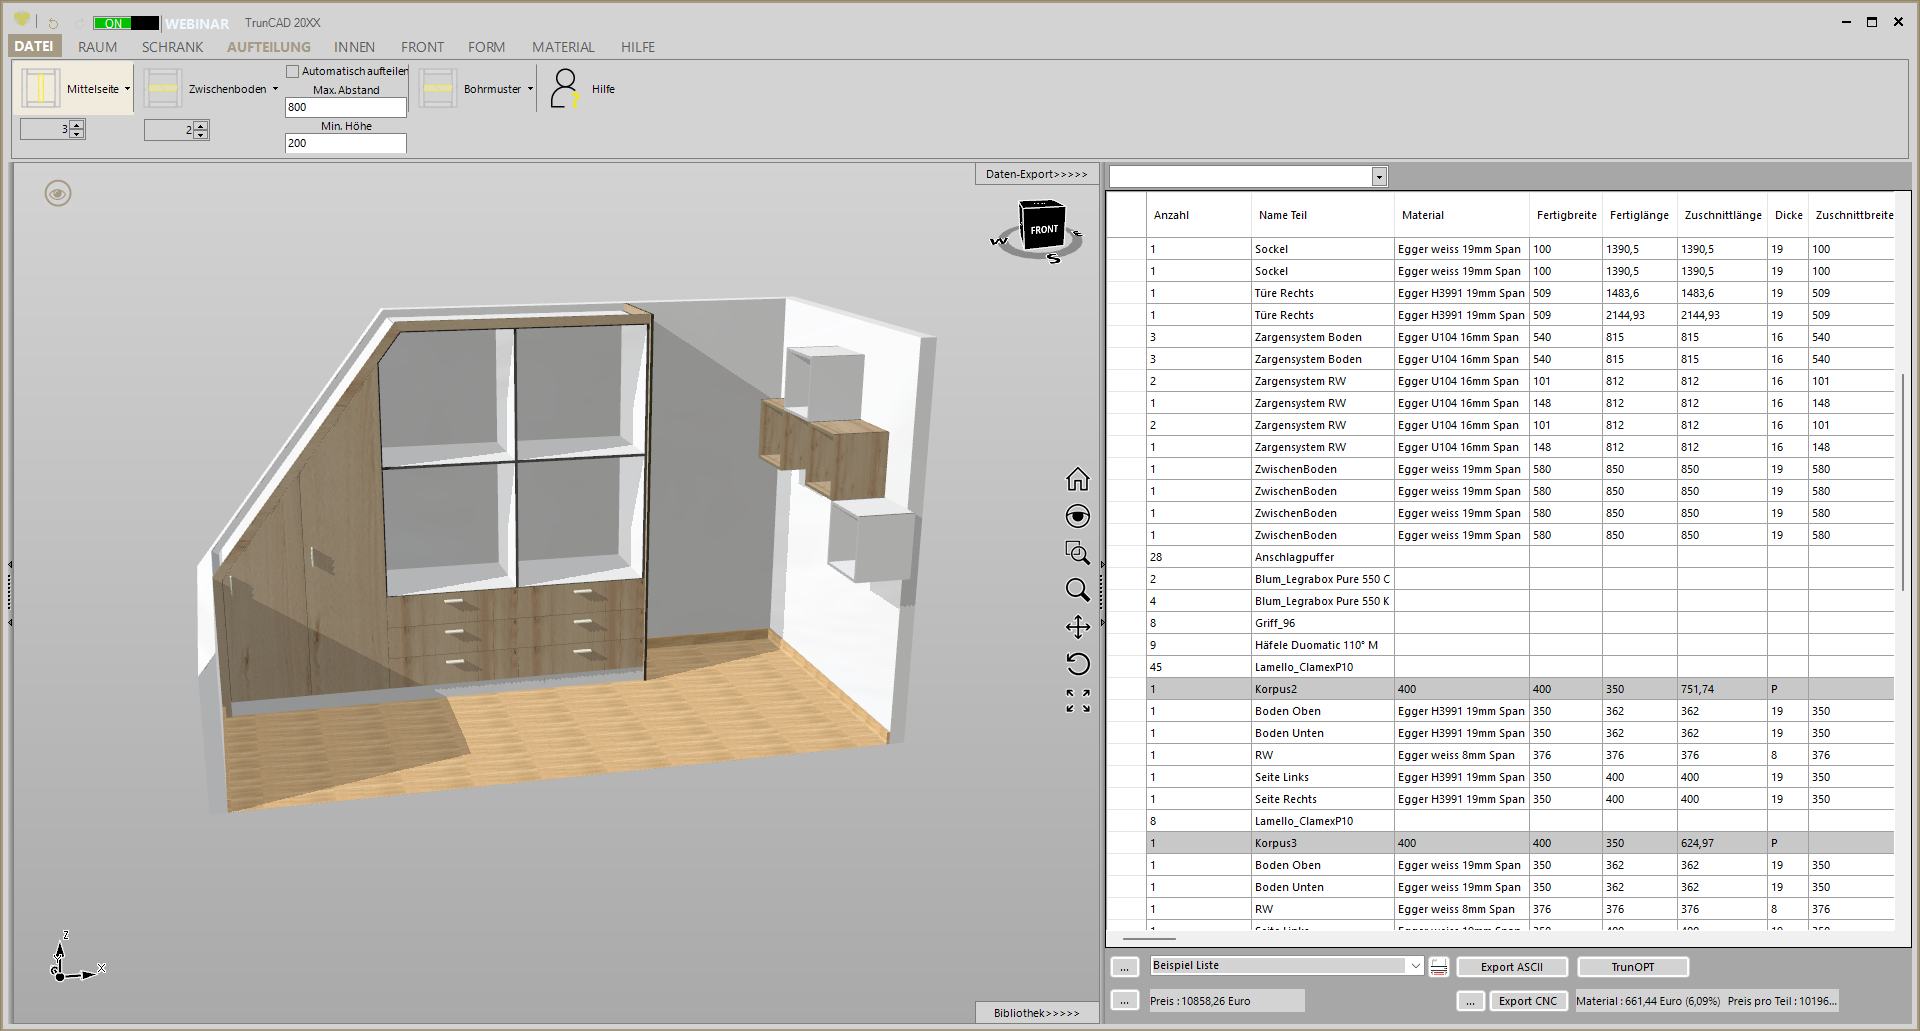Click the Max. Abstand input field
The image size is (1920, 1031).
coord(345,107)
